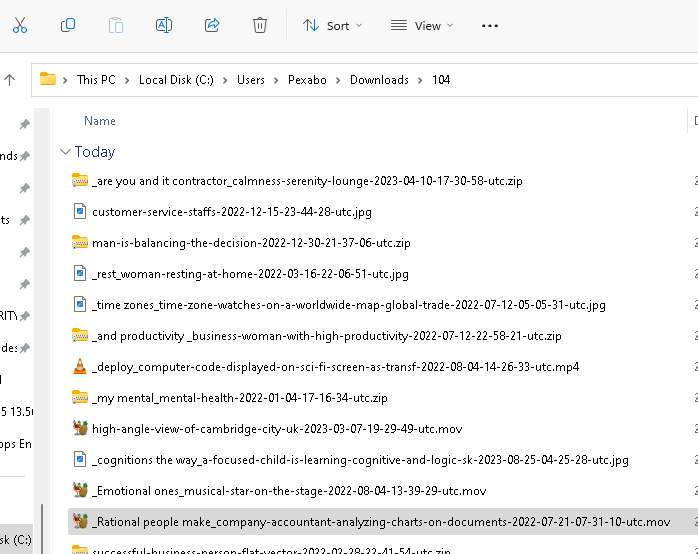Open the Sort dropdown menu
Viewport: 698px width, 554px height.
click(333, 26)
